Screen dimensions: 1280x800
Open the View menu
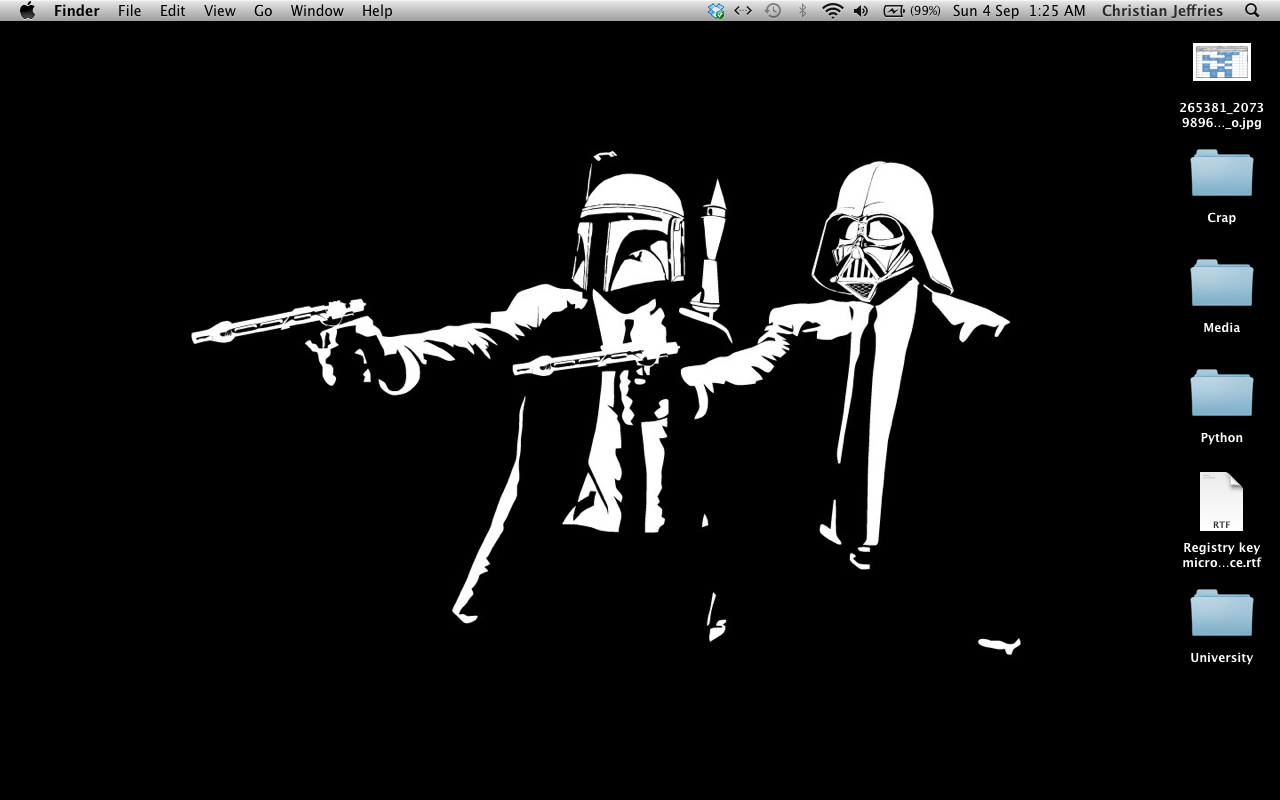pos(219,11)
